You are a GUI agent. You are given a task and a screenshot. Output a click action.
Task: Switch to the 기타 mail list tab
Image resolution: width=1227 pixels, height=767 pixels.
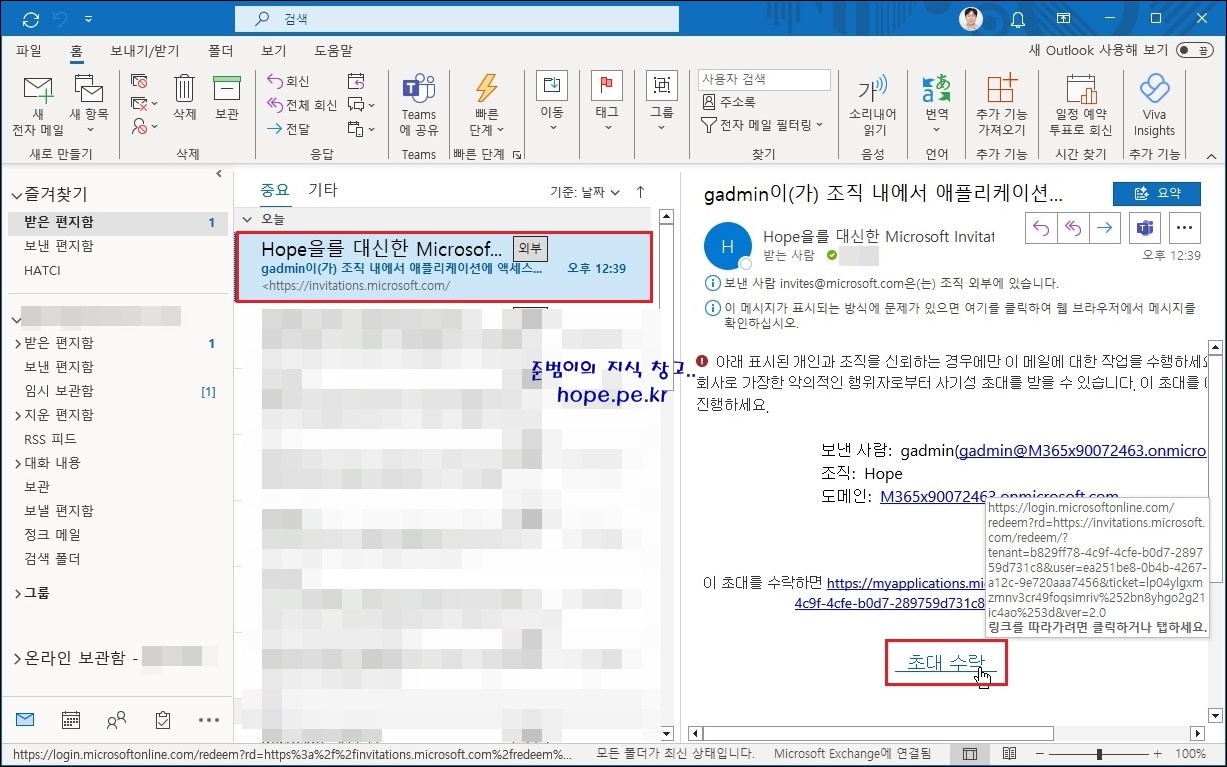(323, 190)
